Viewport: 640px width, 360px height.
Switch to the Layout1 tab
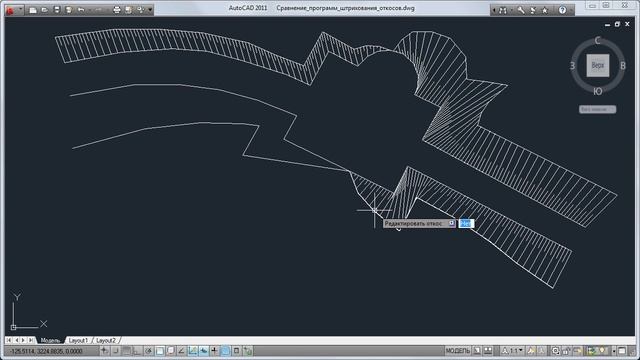click(78, 340)
